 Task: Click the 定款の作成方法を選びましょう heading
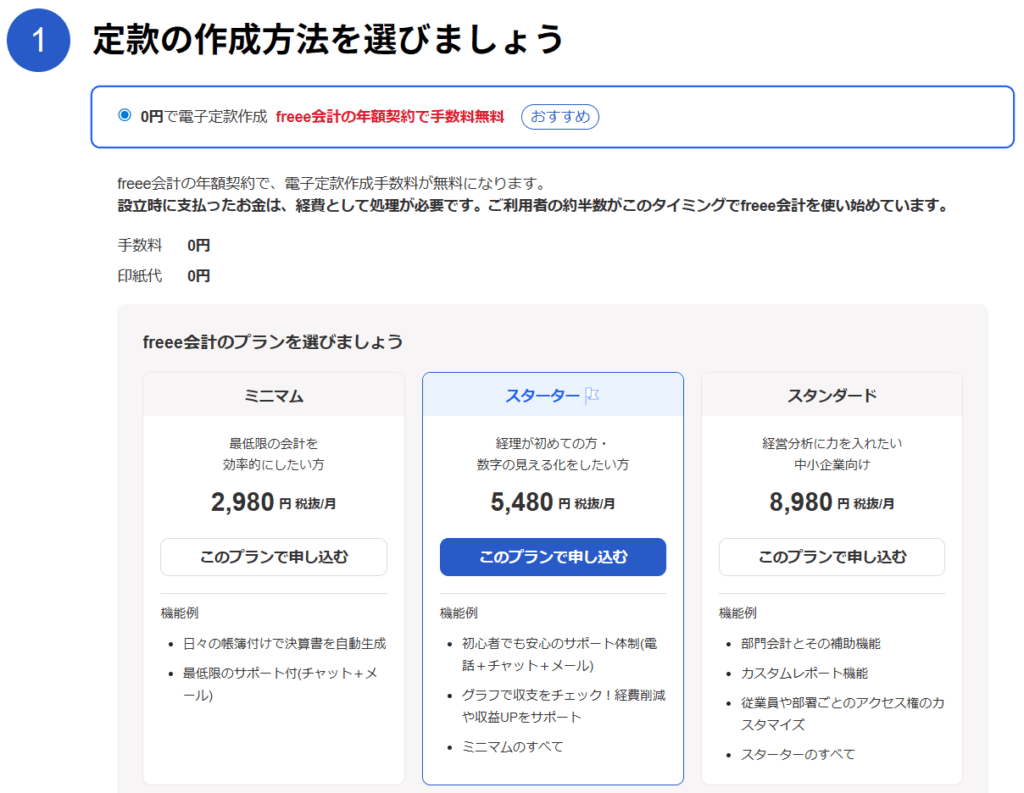pos(328,40)
